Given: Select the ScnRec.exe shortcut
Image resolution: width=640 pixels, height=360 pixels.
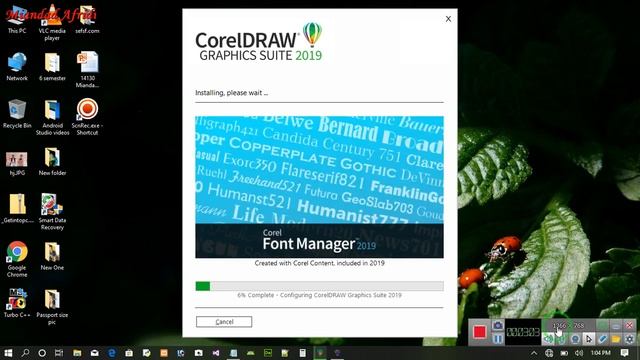Looking at the screenshot, I should coord(87,117).
